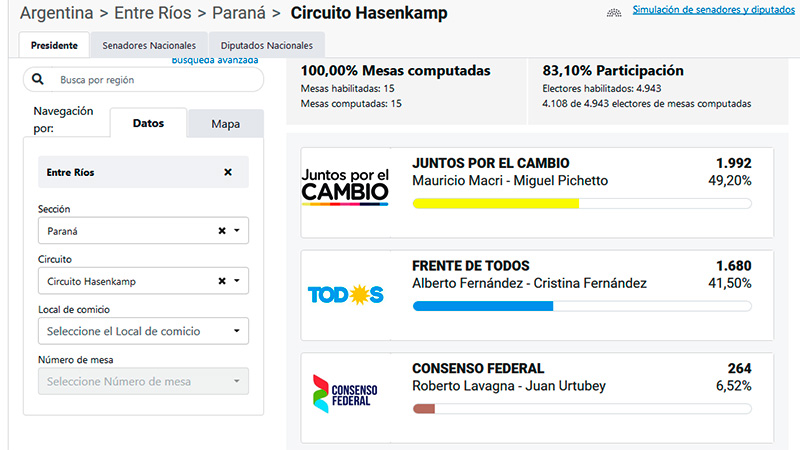Open Simulación de senadores y diputados link
The image size is (800, 450).
point(713,10)
